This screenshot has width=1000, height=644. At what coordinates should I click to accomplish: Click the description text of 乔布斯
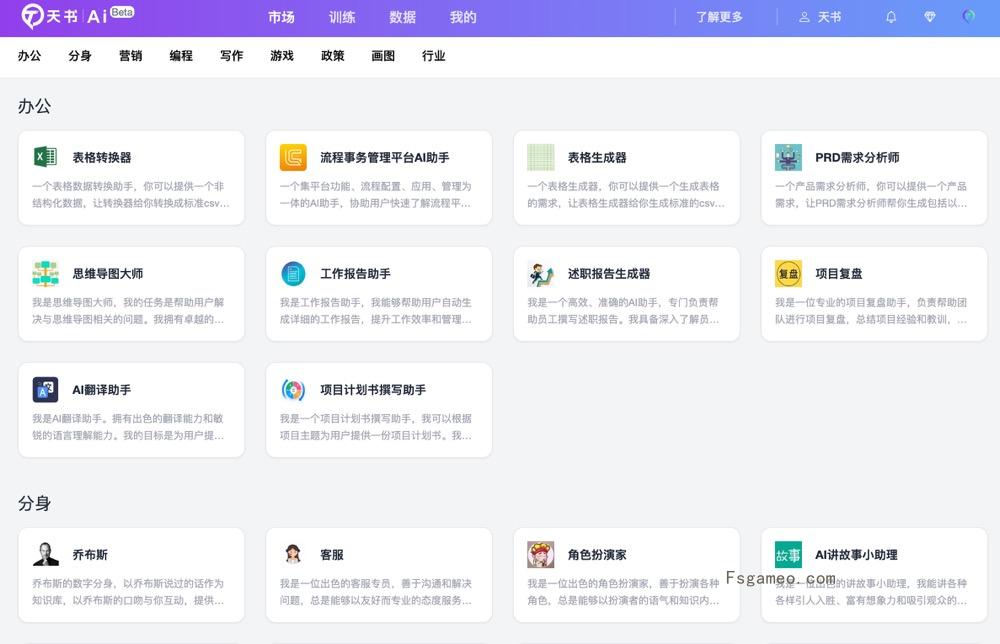128,592
